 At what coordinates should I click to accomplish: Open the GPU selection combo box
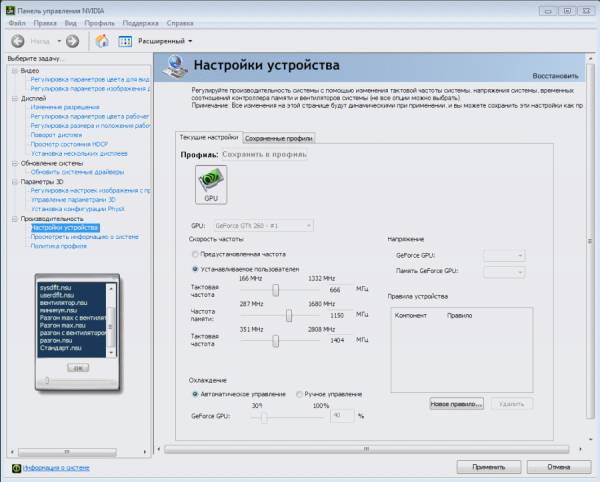click(263, 226)
